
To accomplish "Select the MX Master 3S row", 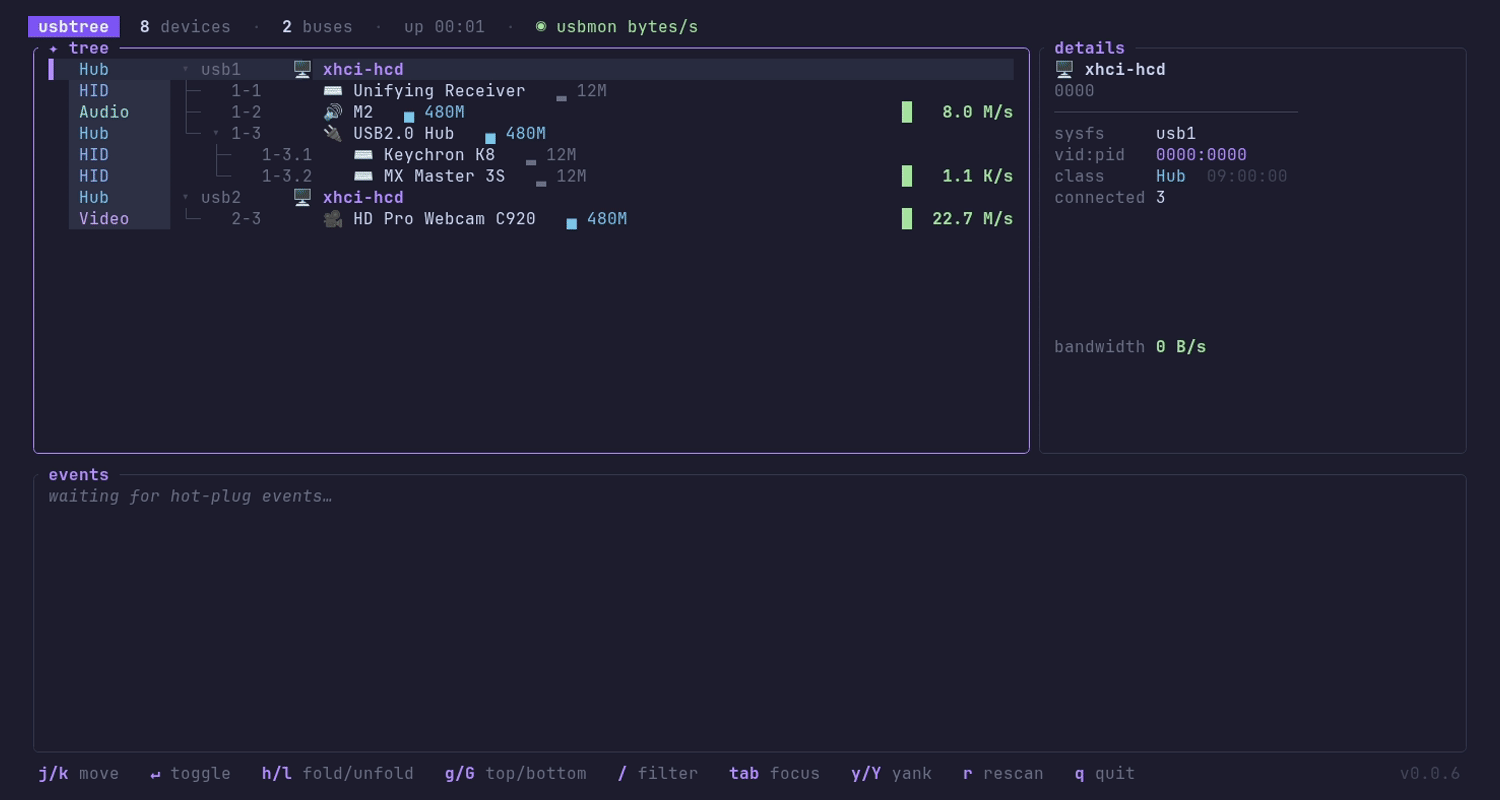I will click(x=531, y=176).
